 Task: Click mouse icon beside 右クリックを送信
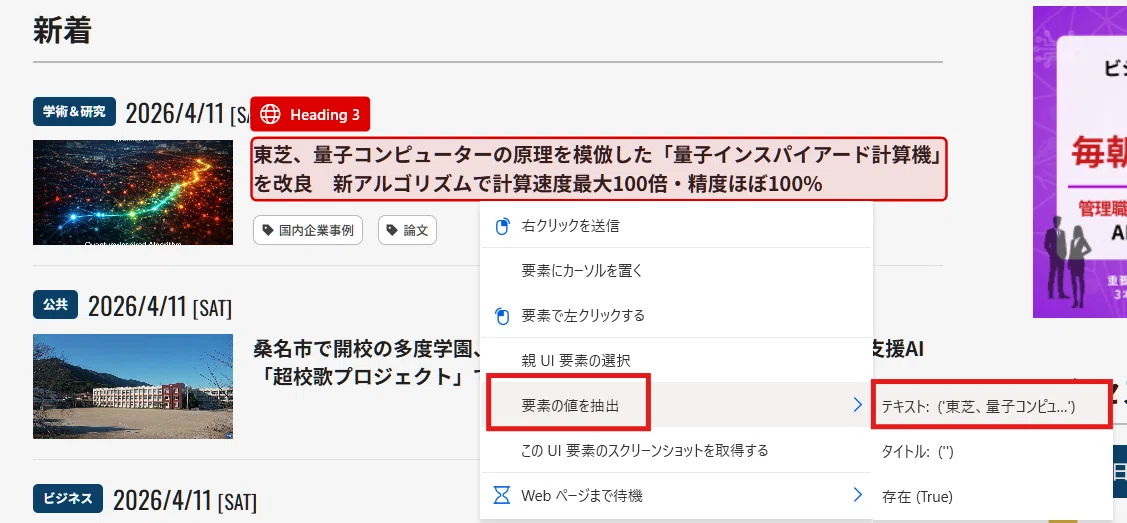[x=502, y=227]
